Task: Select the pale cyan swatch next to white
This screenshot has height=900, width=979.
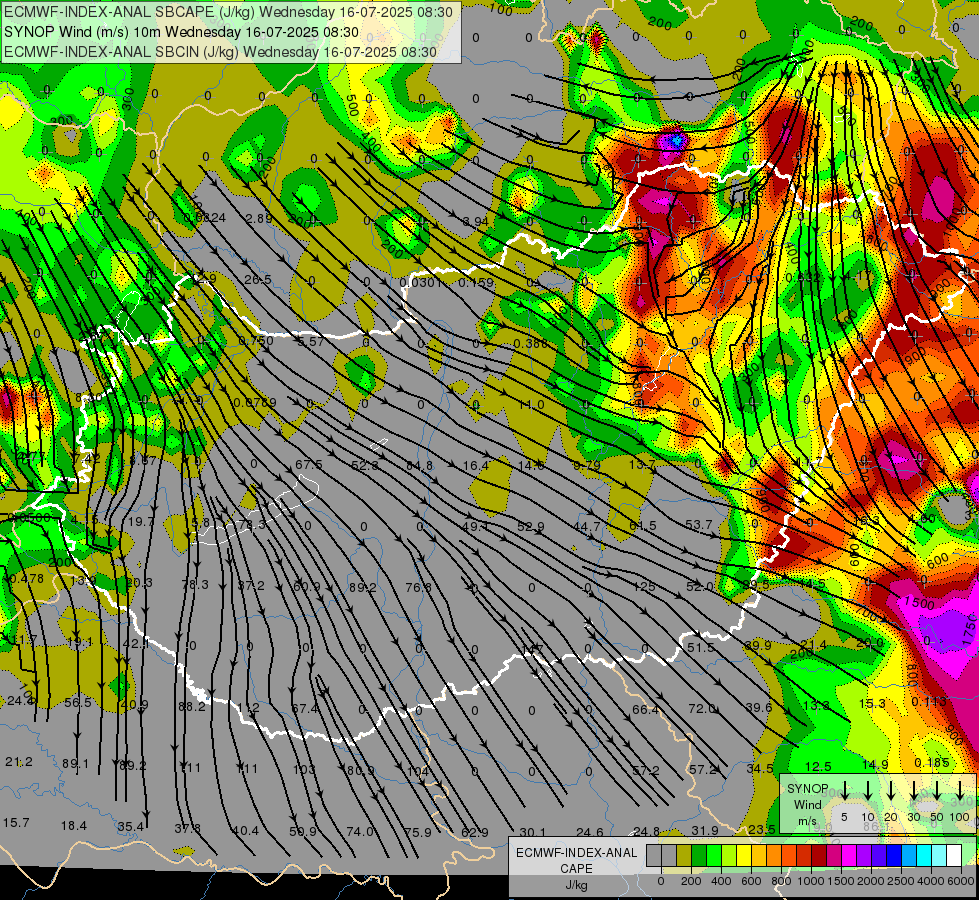Action: [x=939, y=855]
